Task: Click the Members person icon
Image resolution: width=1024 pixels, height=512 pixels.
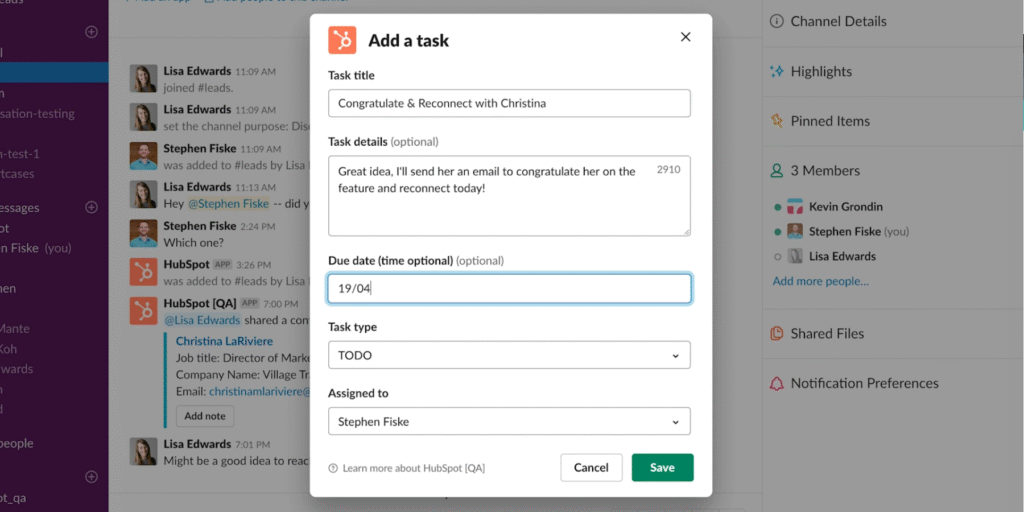Action: pos(776,170)
